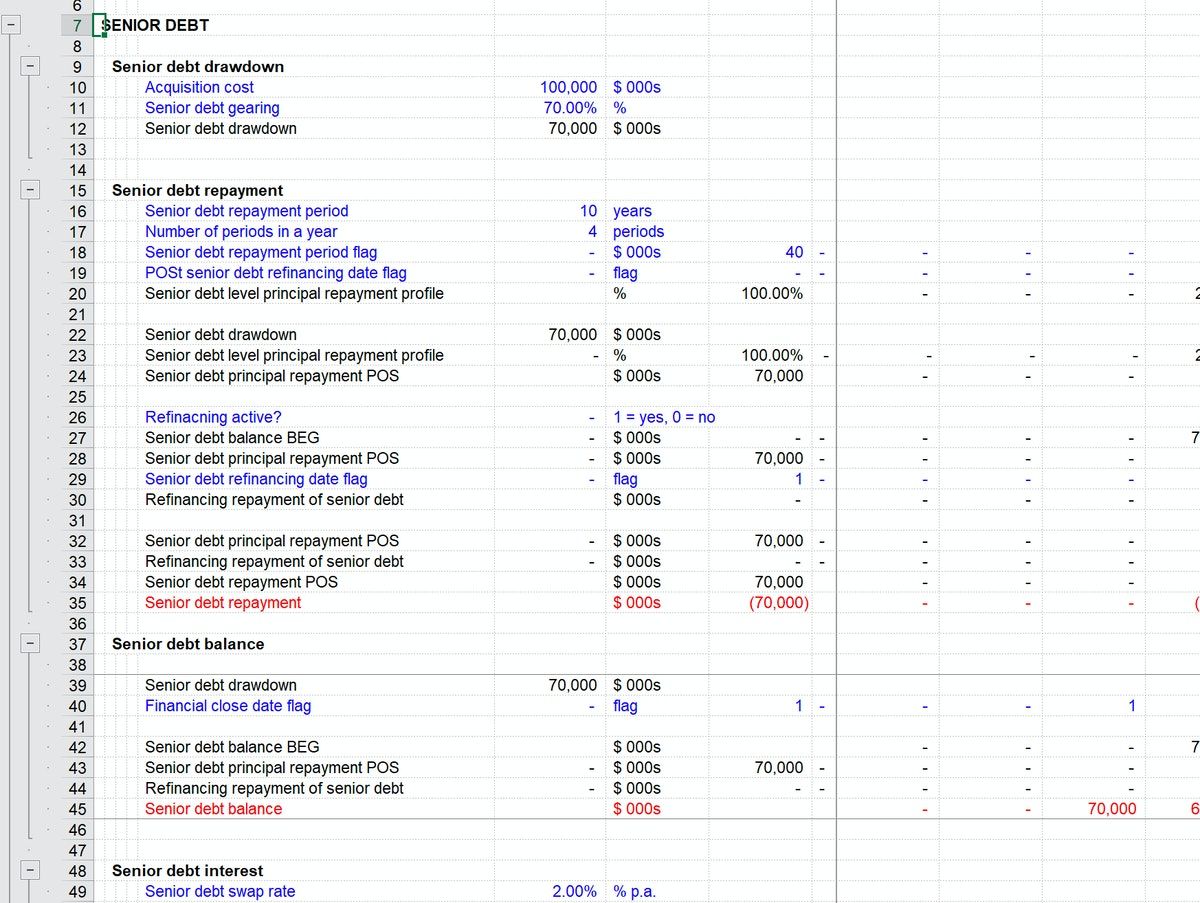
Task: Collapse the Senior debt drawdown group
Action: (30, 66)
